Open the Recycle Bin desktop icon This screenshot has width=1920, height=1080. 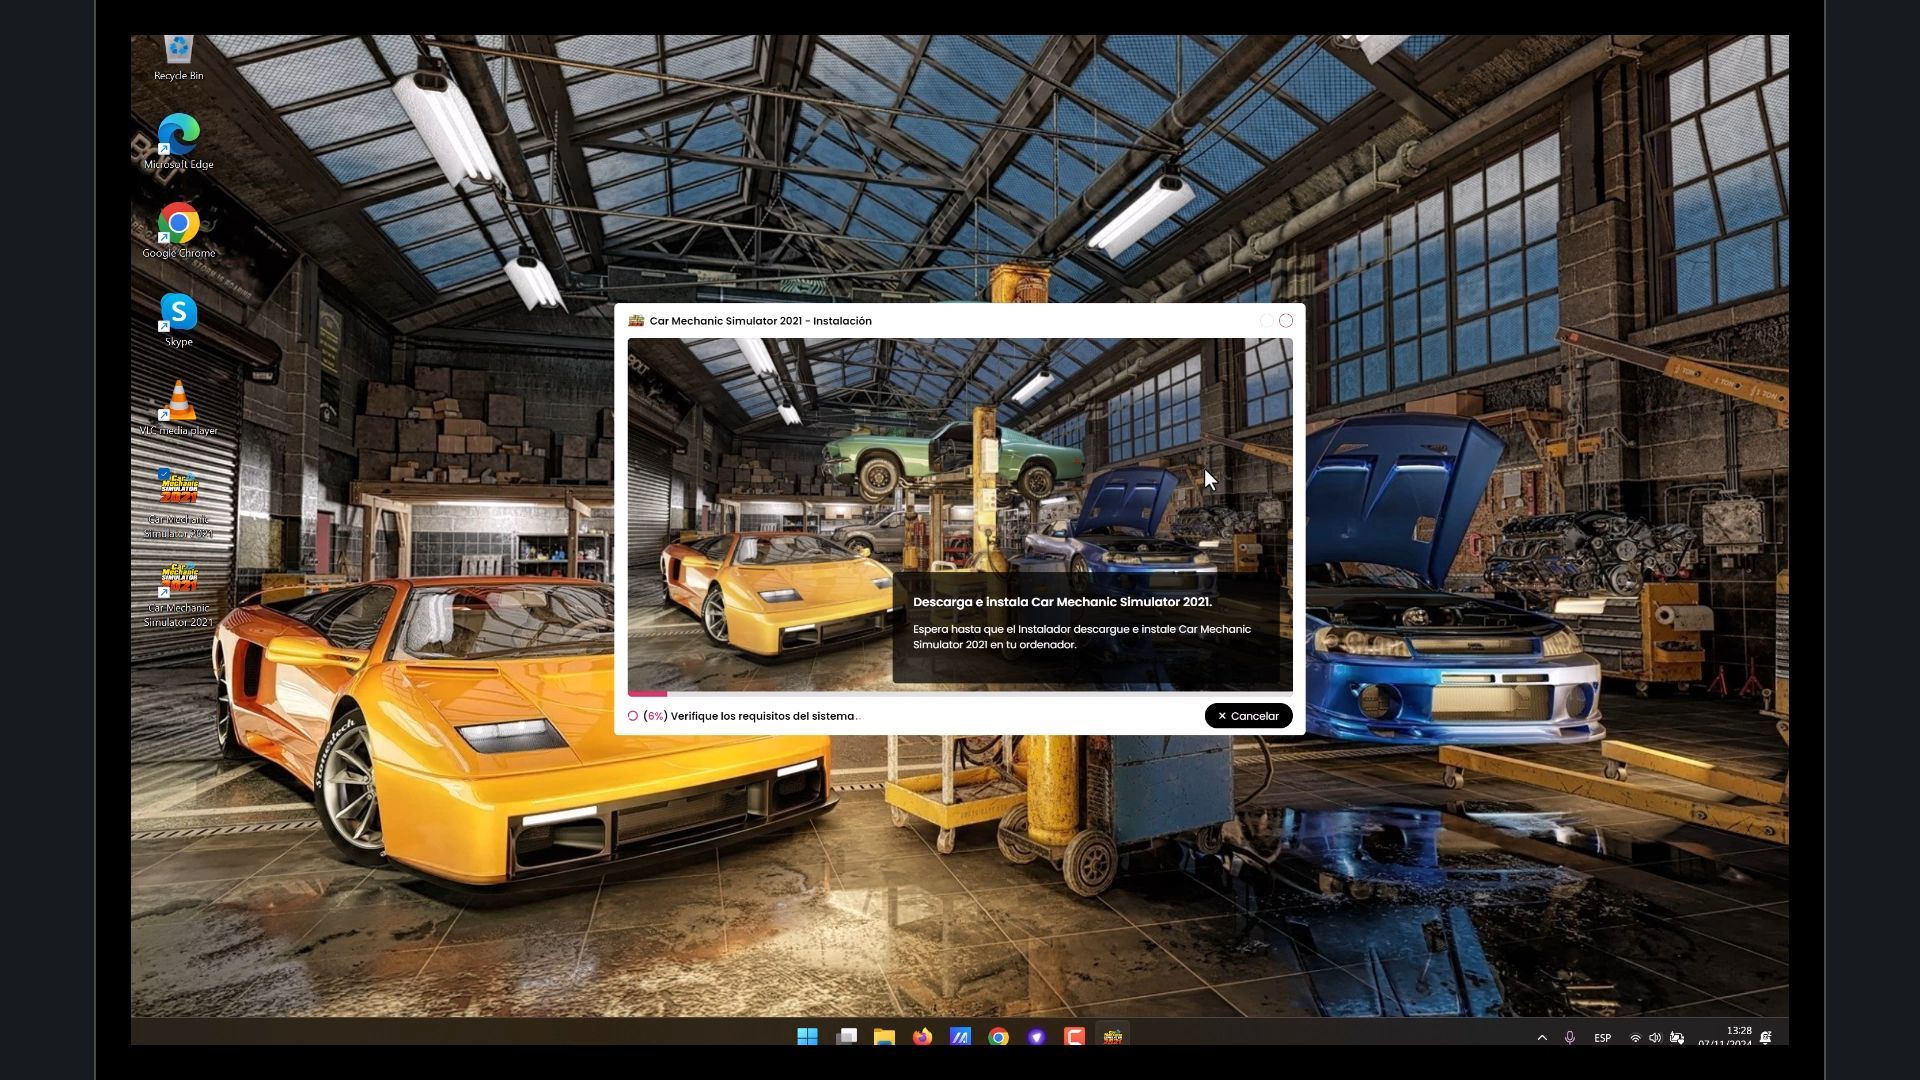pos(178,58)
